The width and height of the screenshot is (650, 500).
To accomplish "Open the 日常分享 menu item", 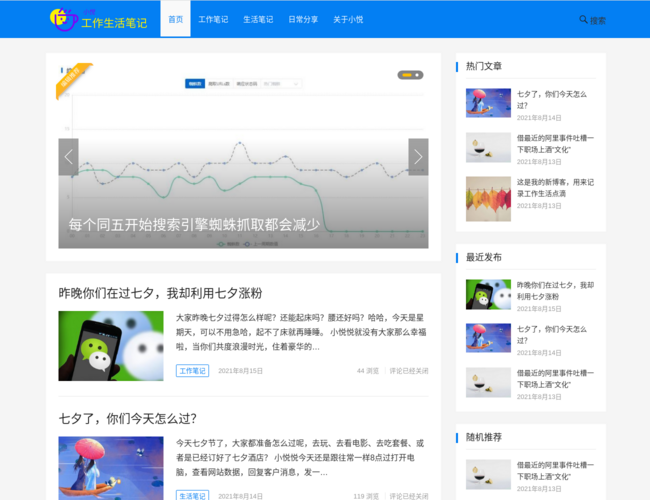I will 303,19.
